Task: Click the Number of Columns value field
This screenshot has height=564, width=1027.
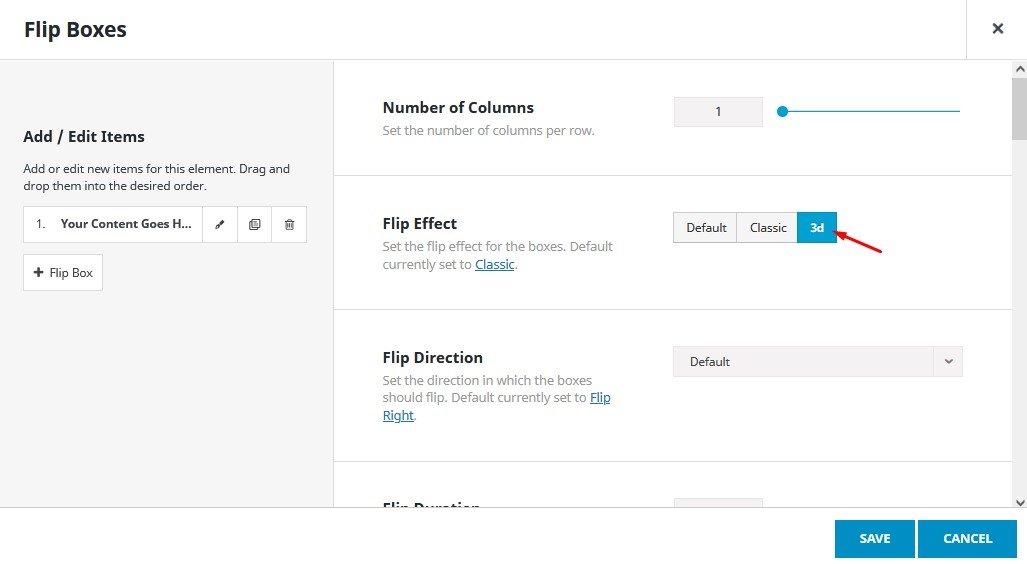Action: click(x=718, y=112)
